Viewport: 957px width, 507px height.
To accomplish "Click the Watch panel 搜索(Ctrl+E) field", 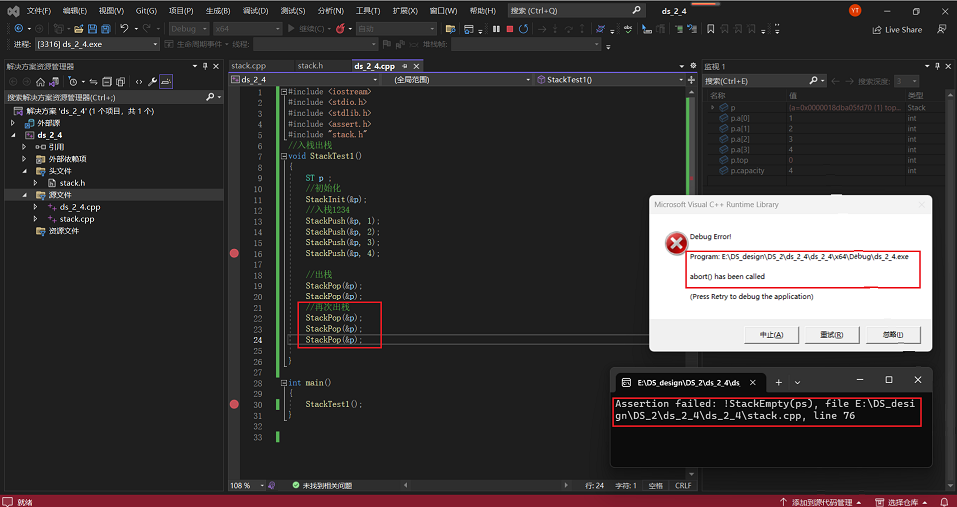I will (764, 81).
